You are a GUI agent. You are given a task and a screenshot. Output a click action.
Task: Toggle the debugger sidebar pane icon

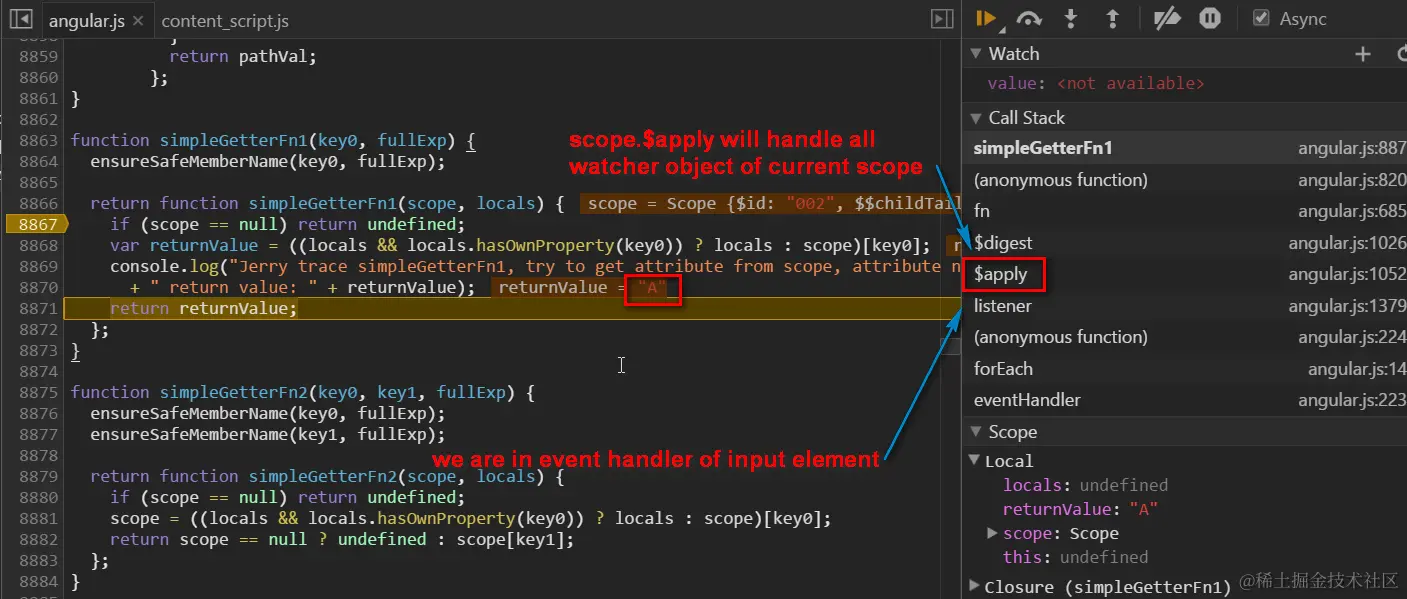tap(941, 19)
